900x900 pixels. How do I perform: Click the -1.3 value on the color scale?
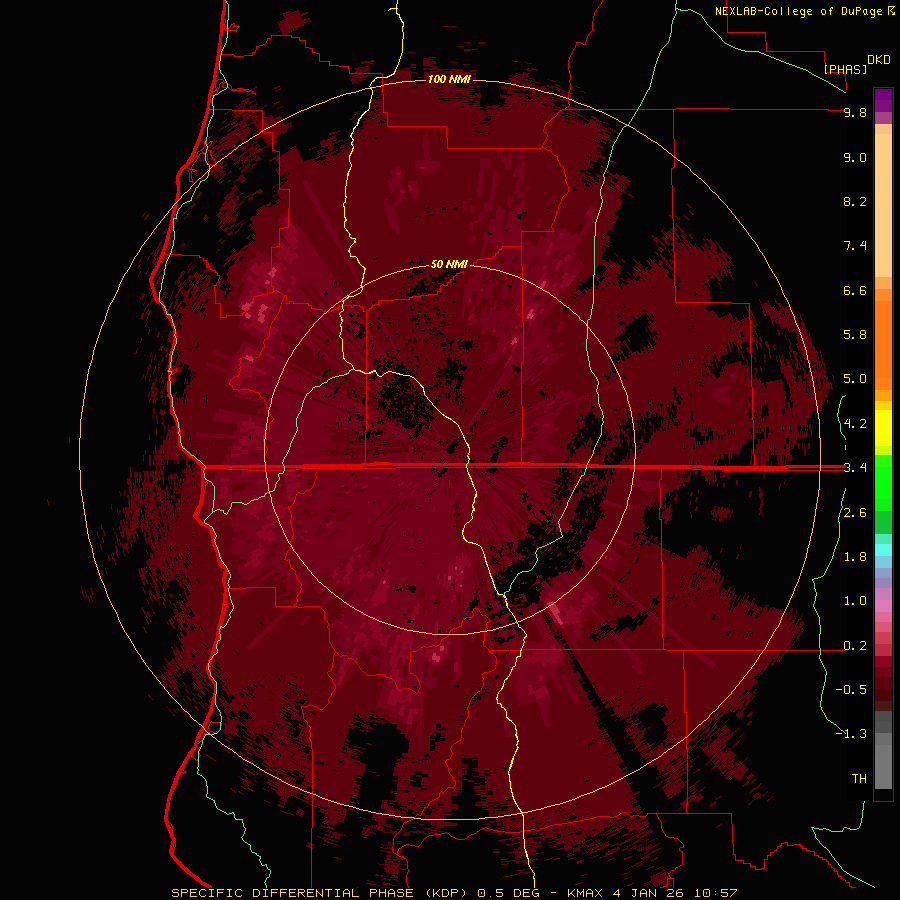point(851,734)
